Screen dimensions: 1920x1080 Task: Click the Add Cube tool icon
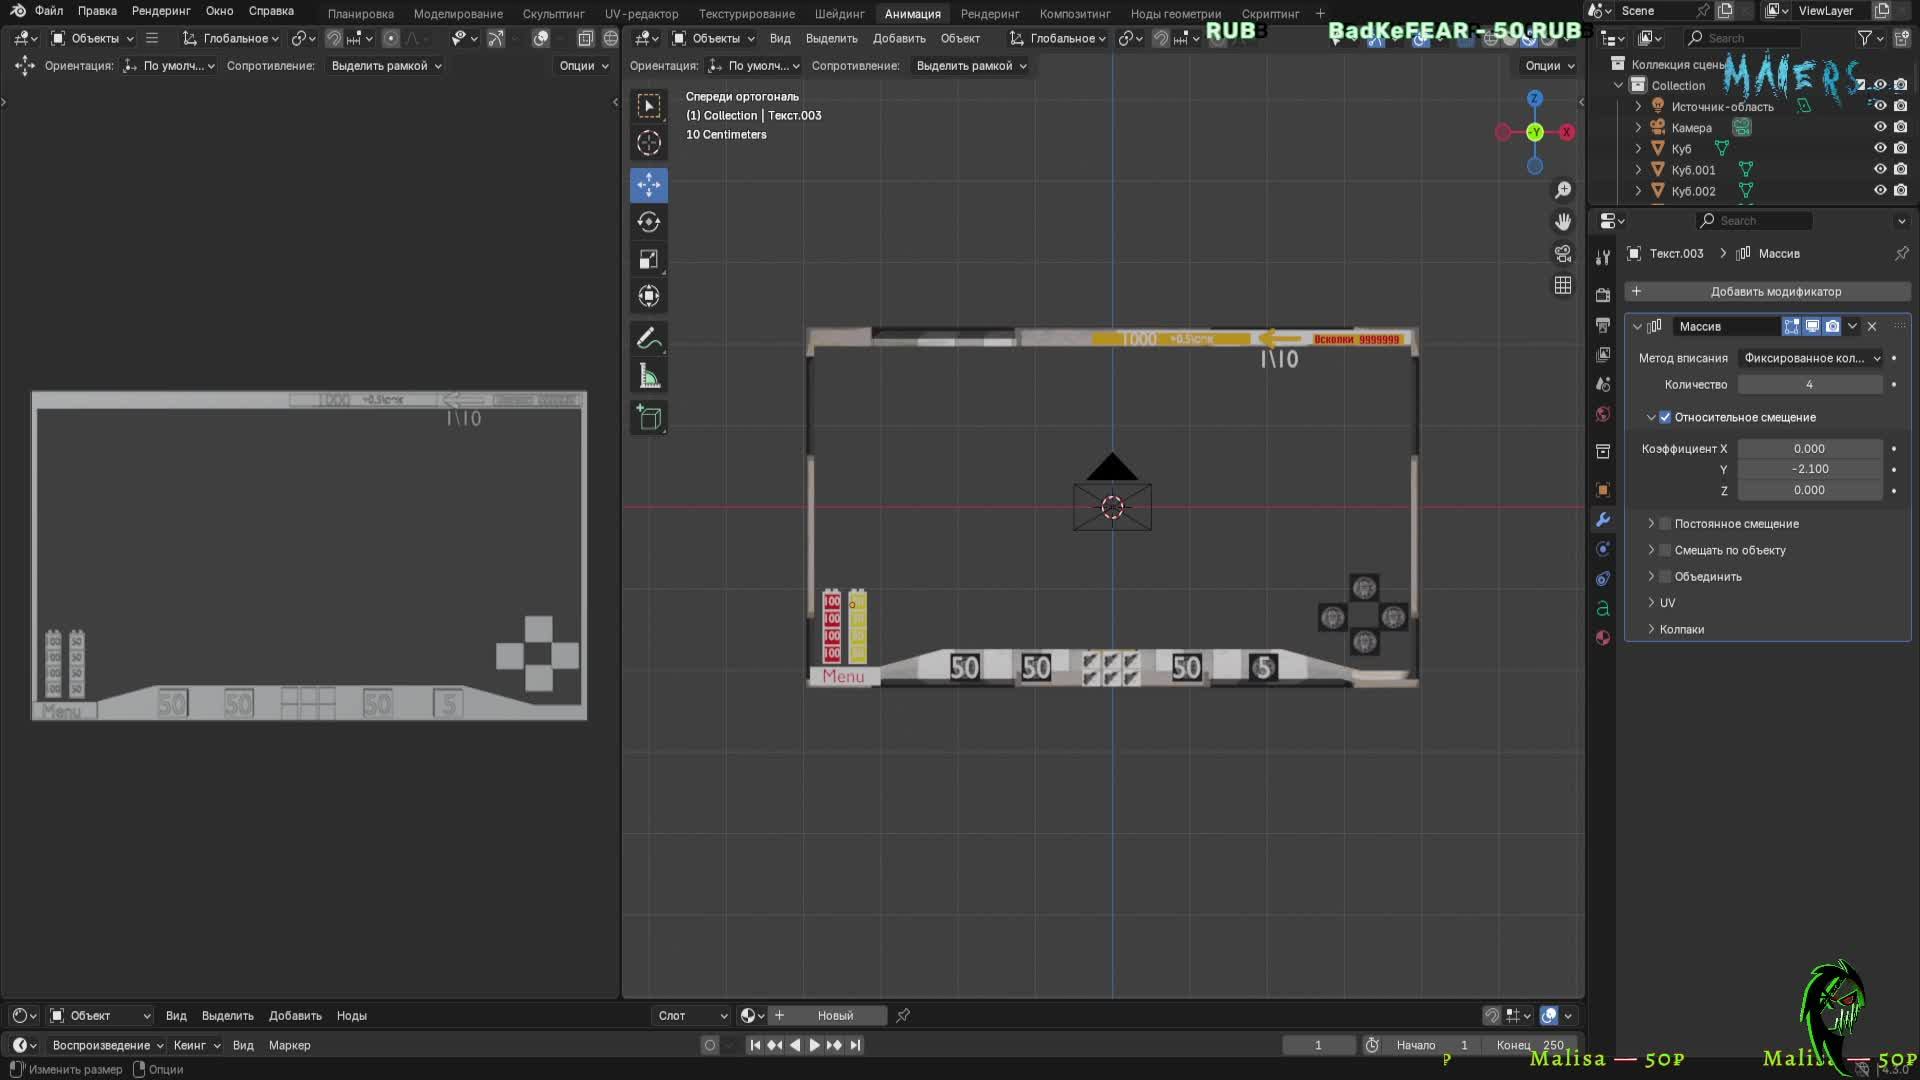649,418
